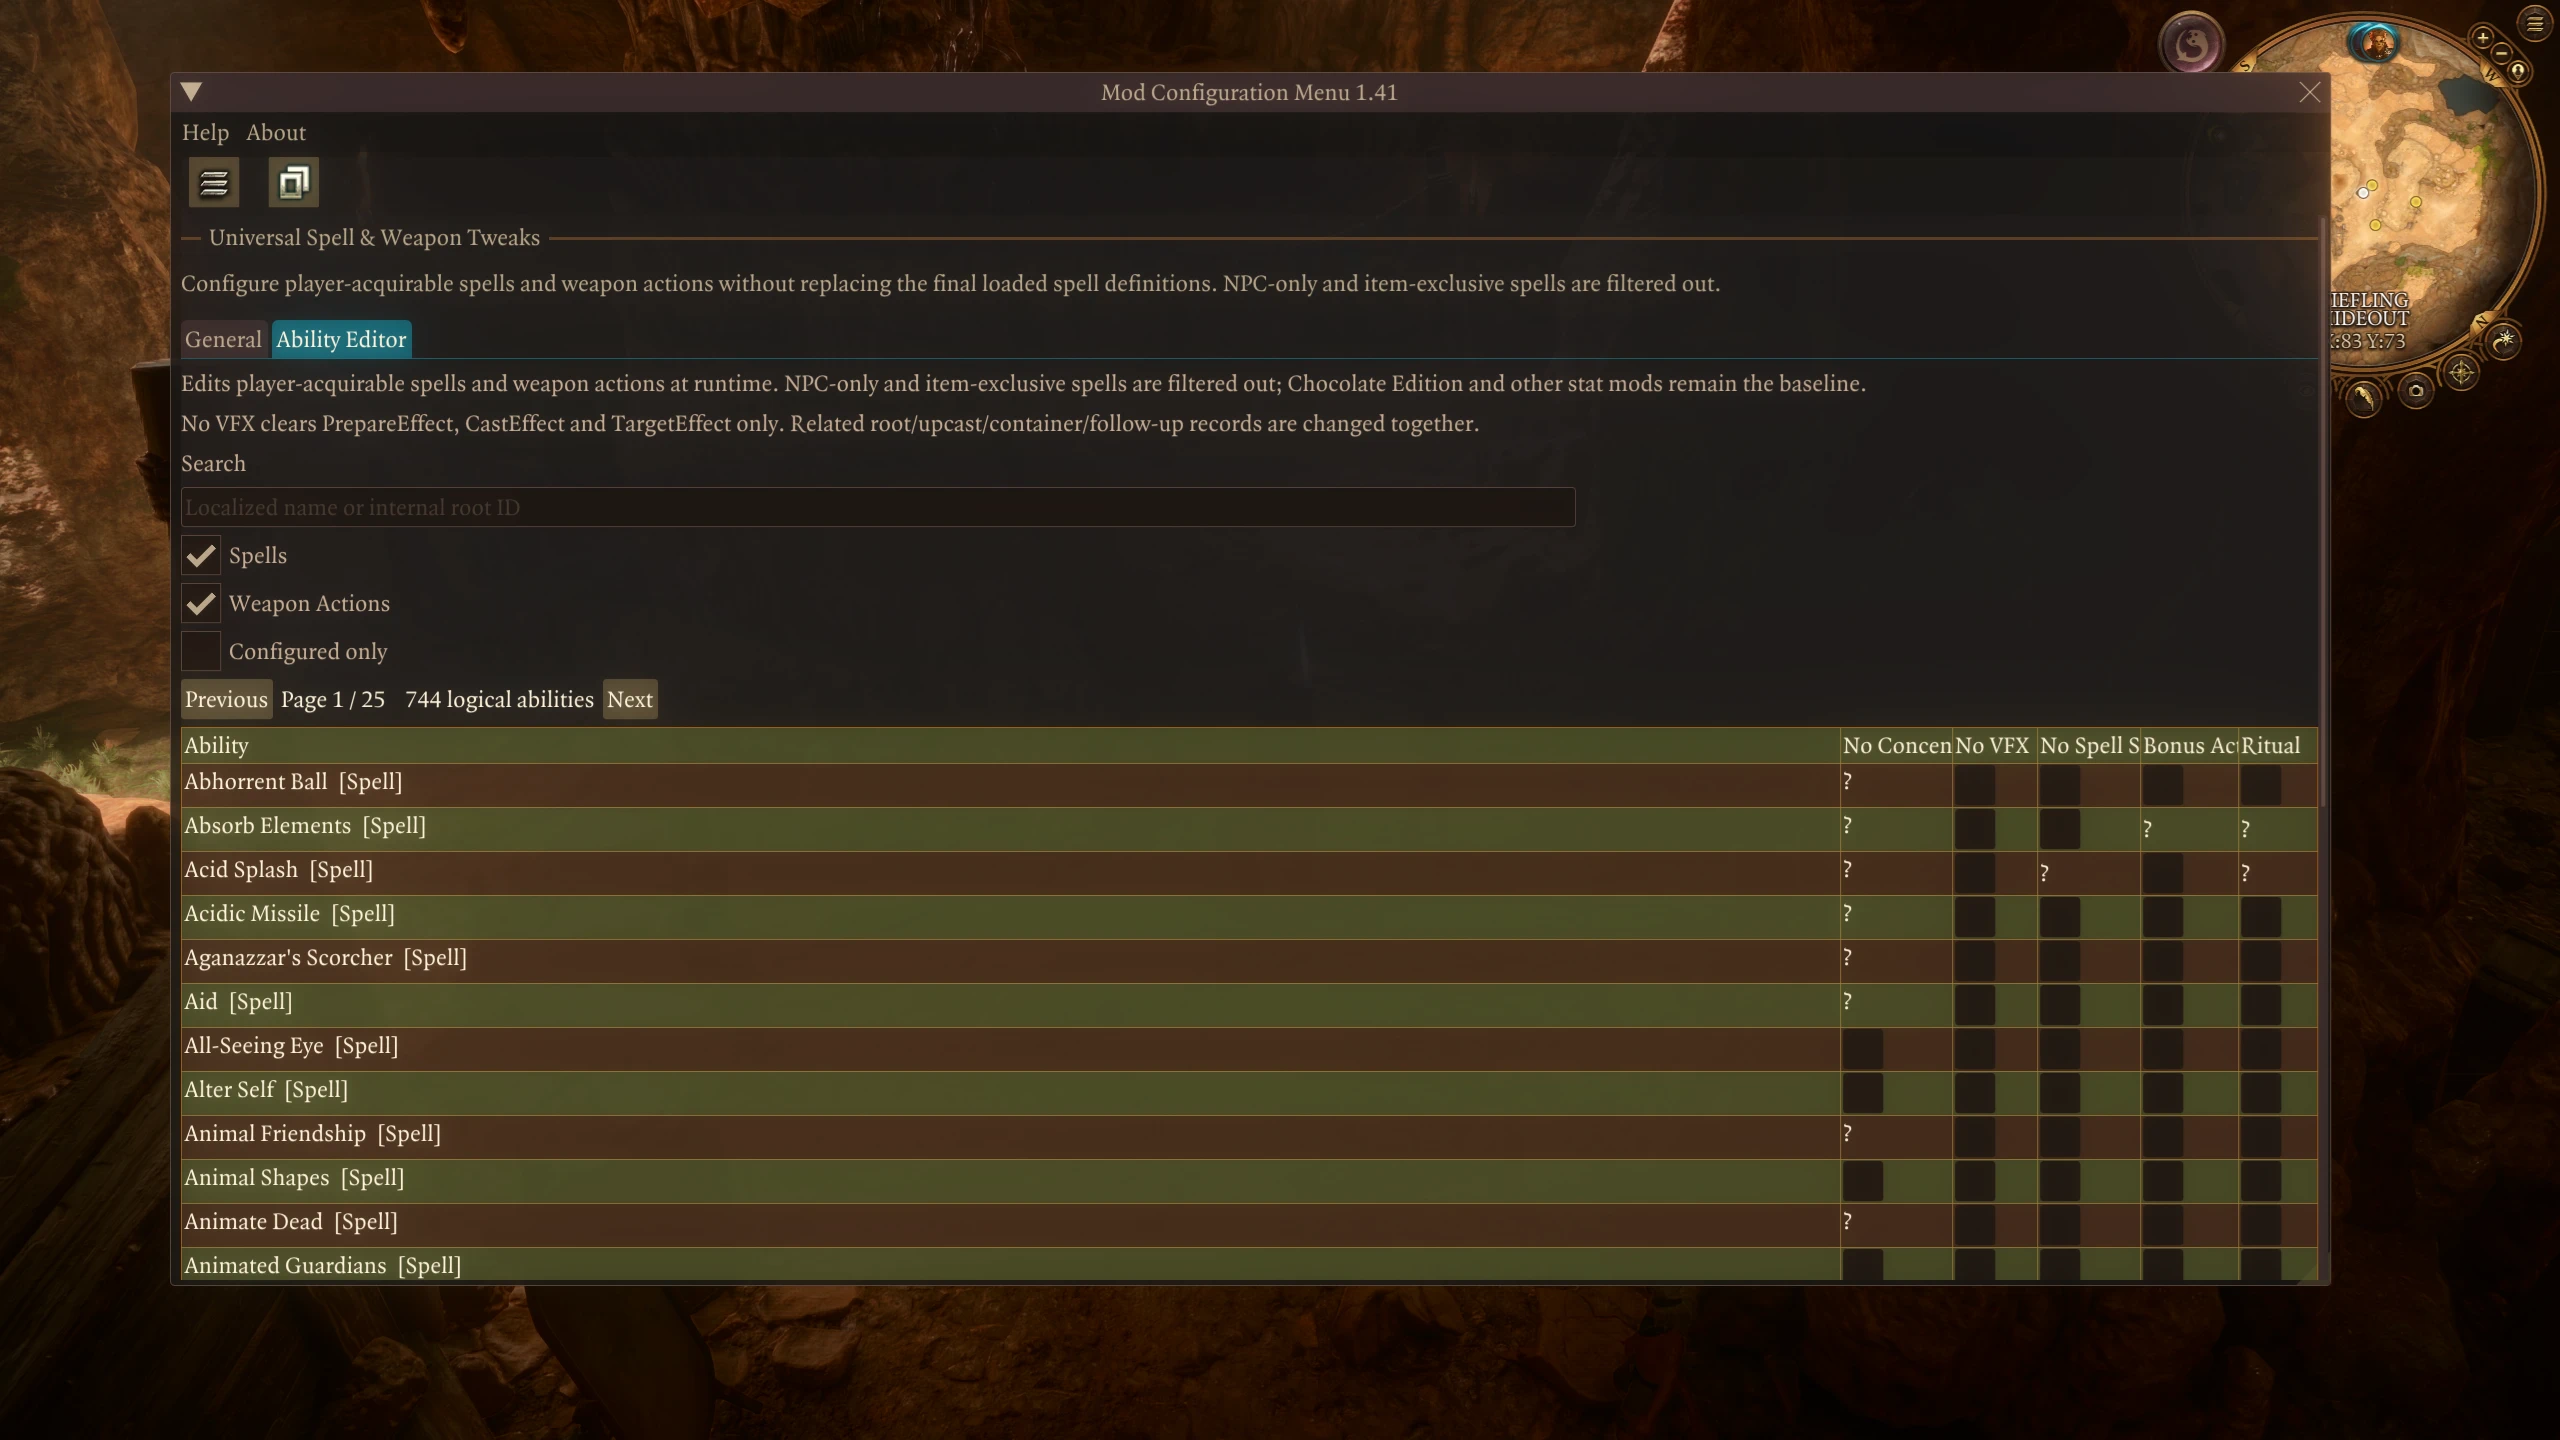The image size is (2560, 1440).
Task: Check Ritual for Animate Dead
Action: coord(2261,1226)
